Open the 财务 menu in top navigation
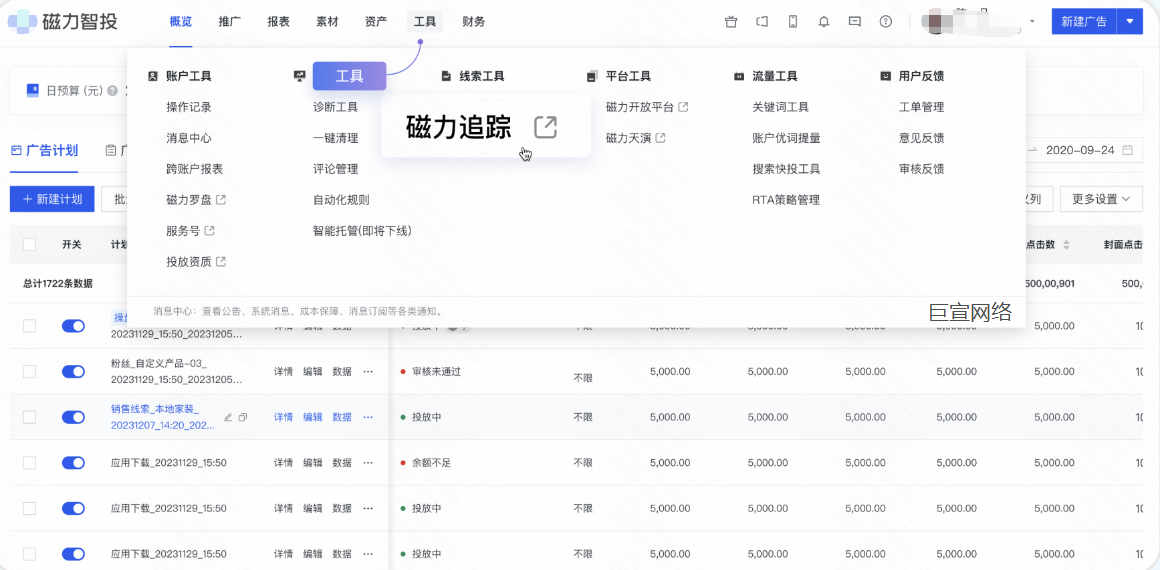 (473, 21)
